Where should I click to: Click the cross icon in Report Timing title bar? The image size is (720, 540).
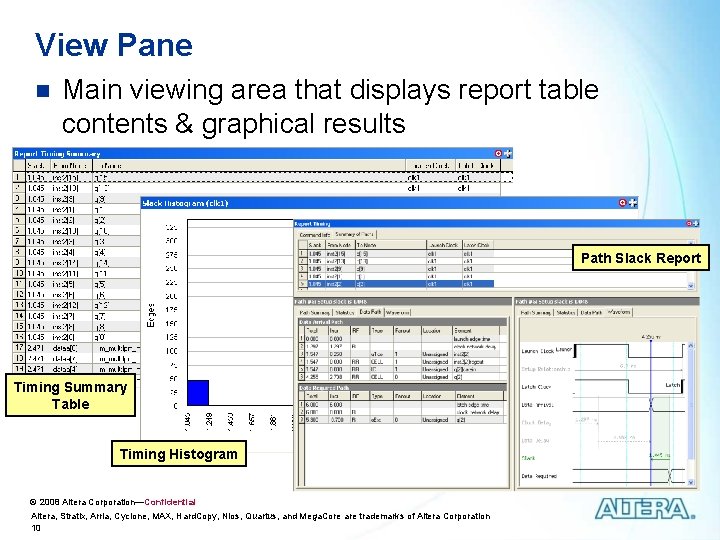[x=695, y=223]
